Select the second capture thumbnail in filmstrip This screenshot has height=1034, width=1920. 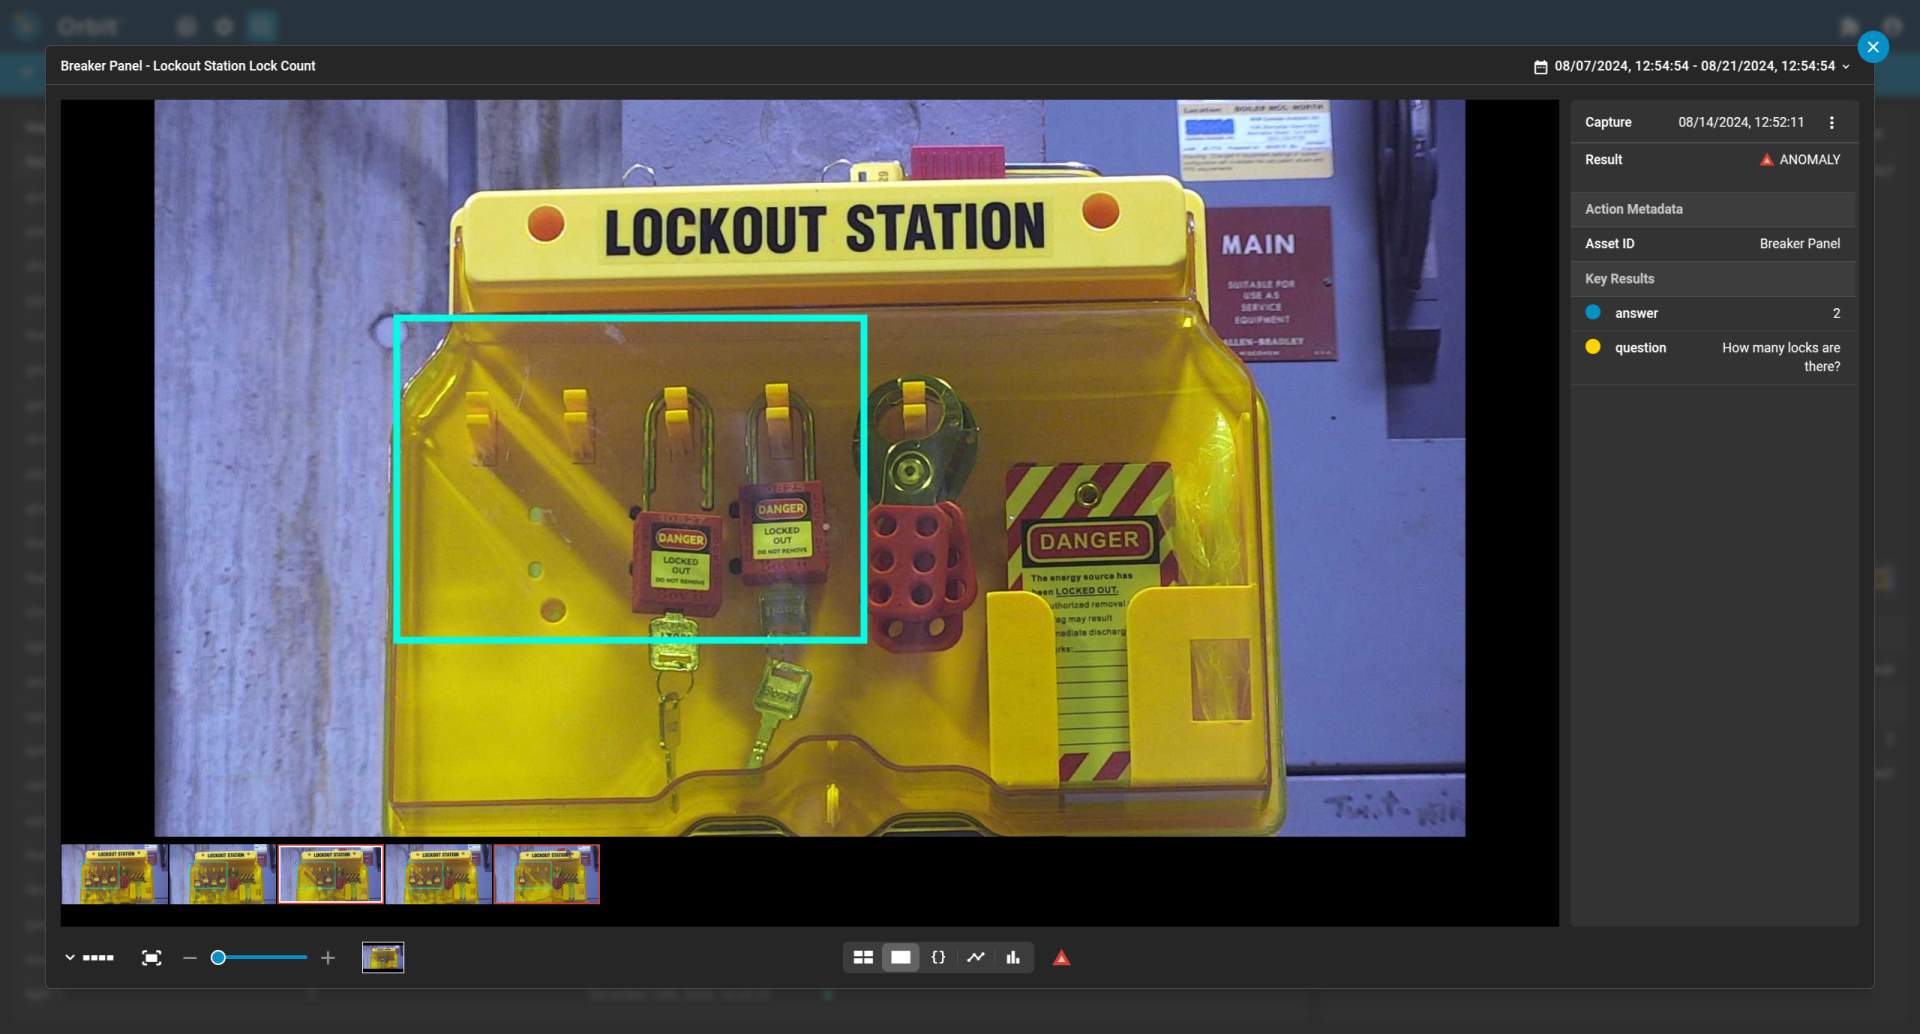(222, 874)
